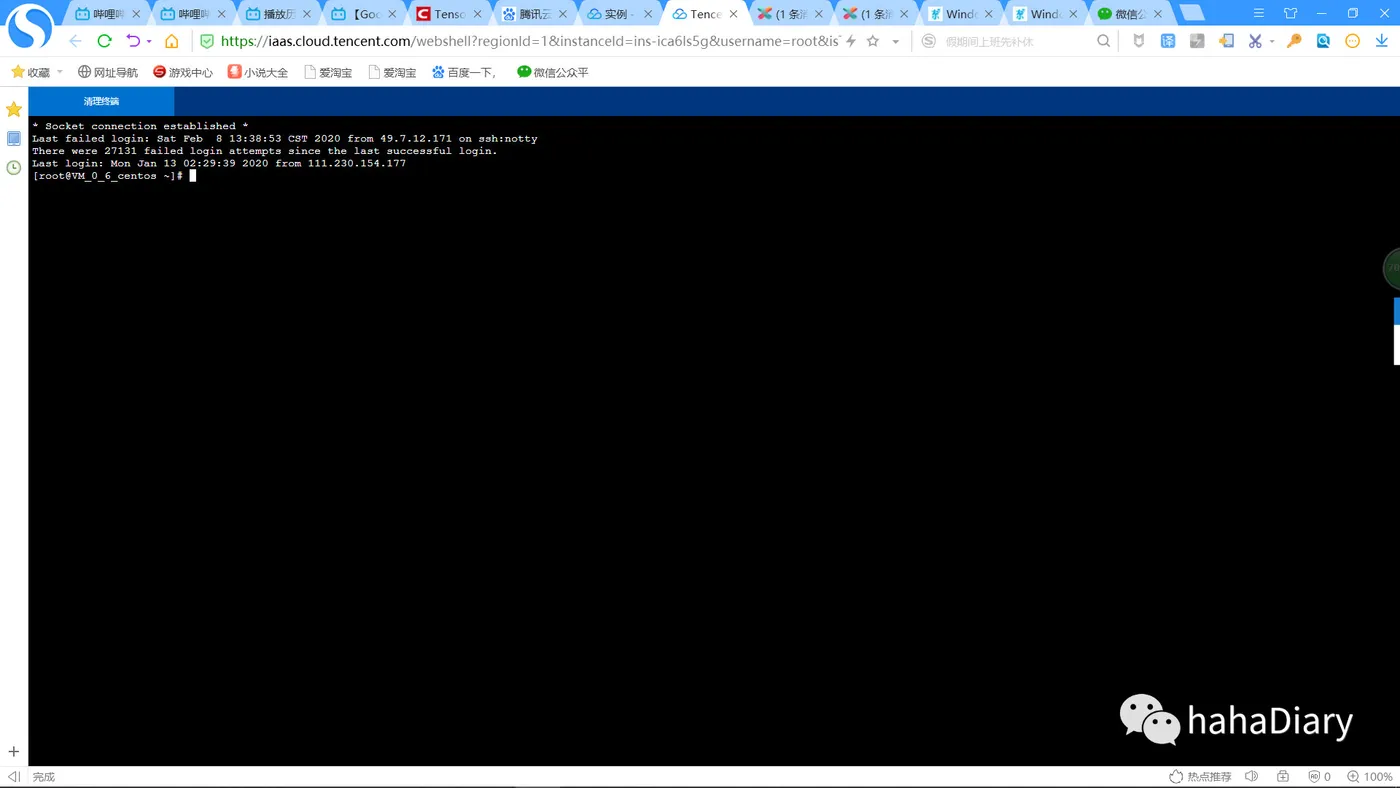Switch to the 播放历 bilibili tab

point(278,14)
